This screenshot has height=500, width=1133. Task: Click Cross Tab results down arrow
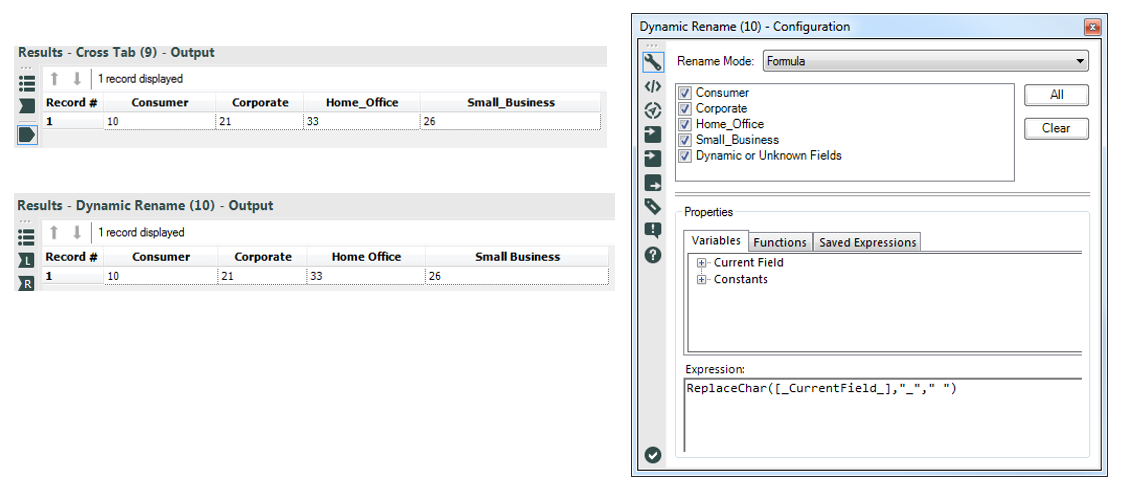77,79
